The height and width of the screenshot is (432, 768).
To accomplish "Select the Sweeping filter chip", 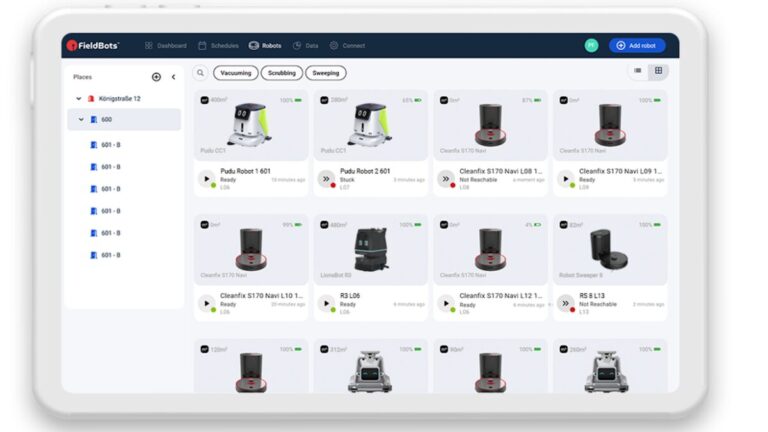I will pos(326,73).
